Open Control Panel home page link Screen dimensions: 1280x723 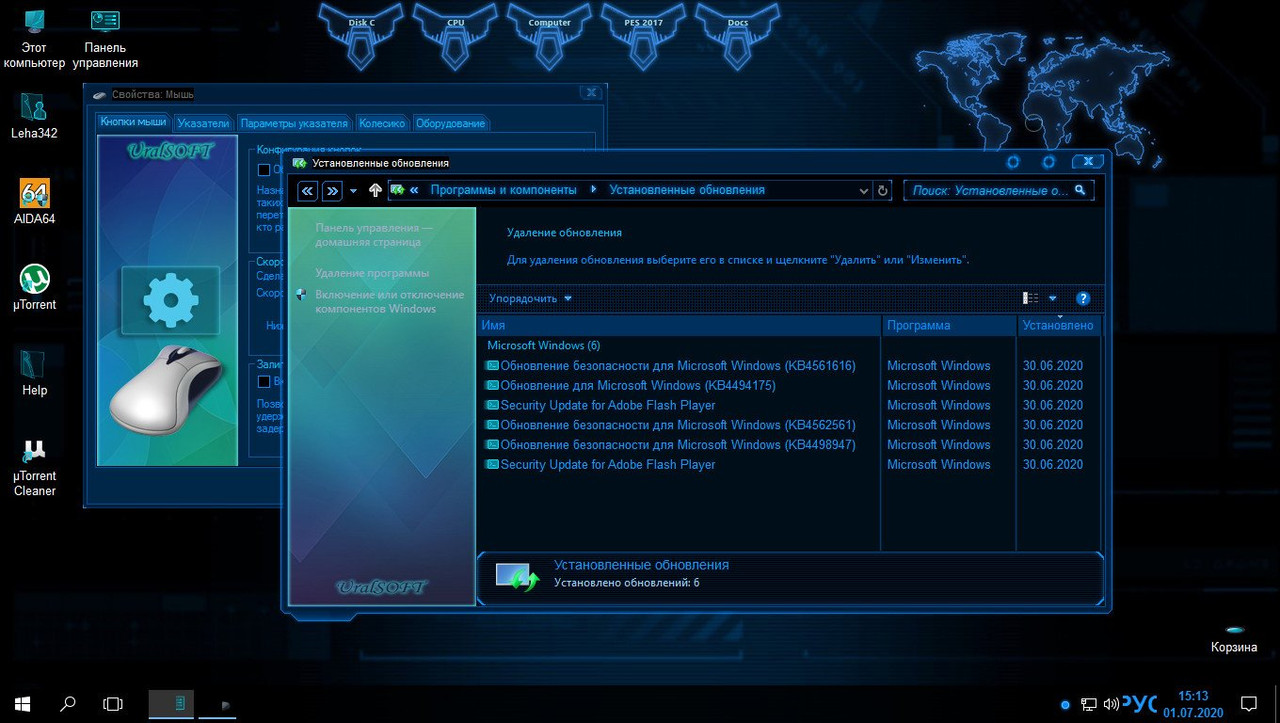pos(374,235)
